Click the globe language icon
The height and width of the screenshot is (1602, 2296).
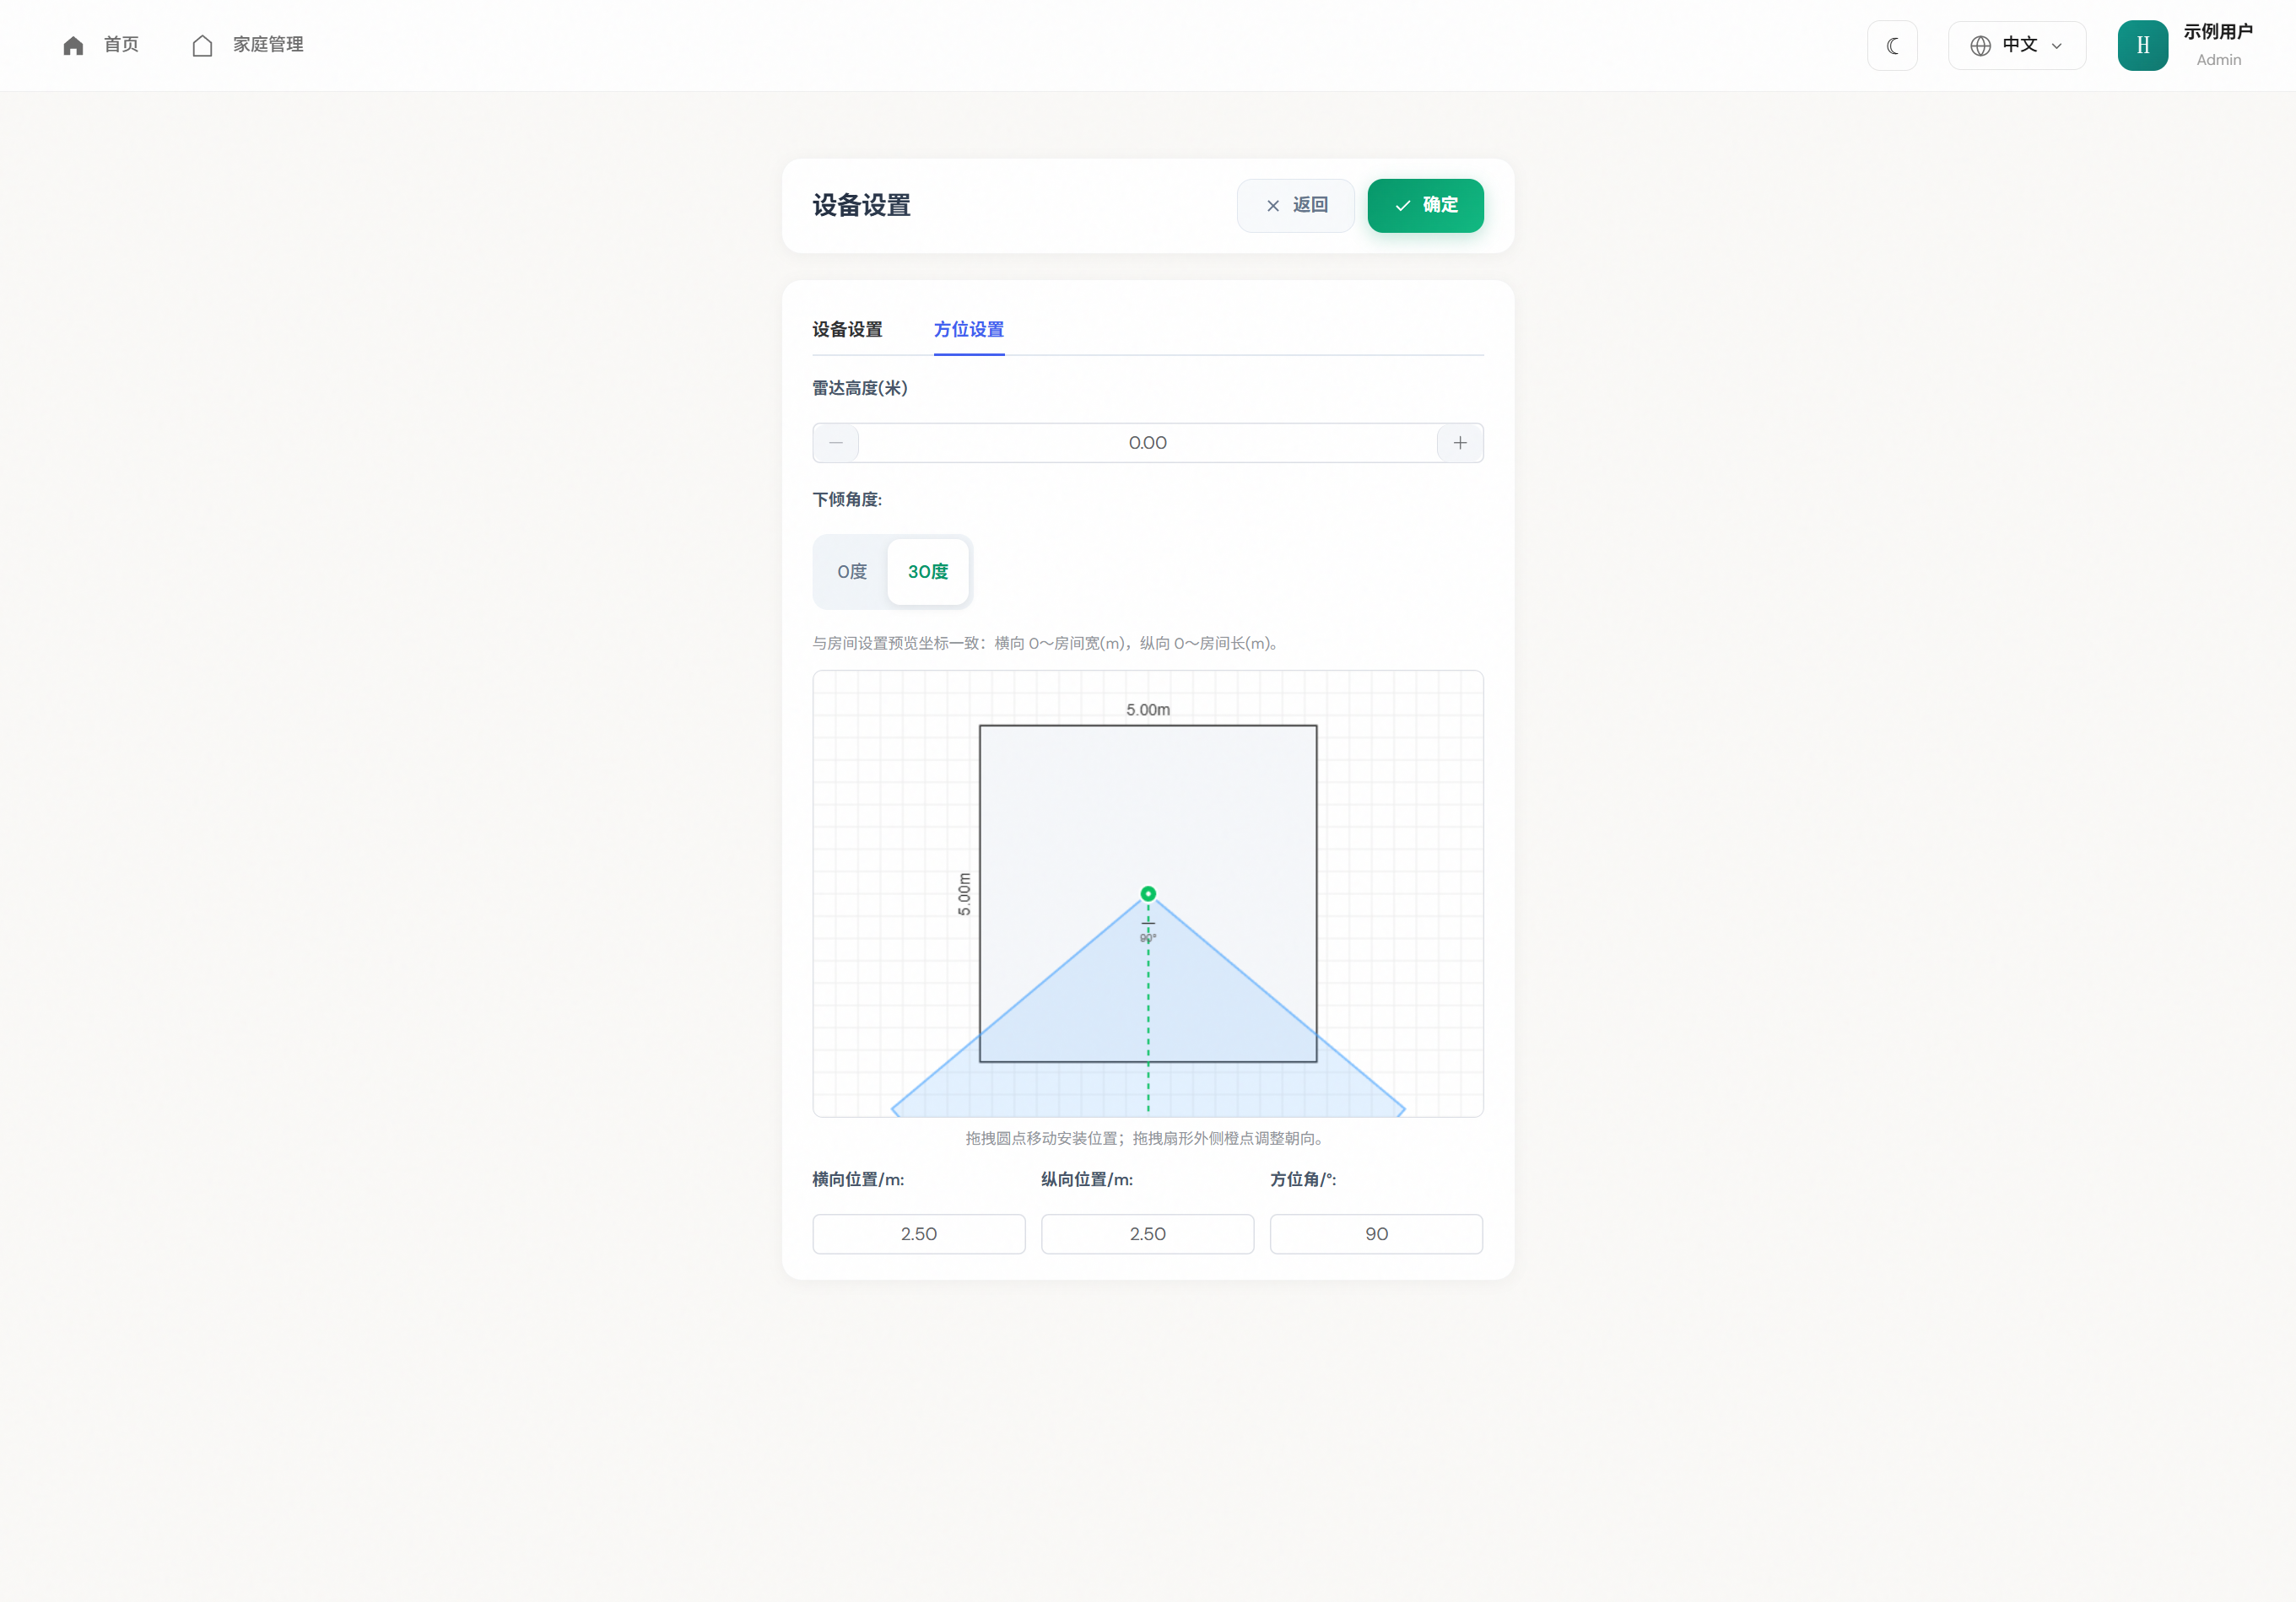[x=1980, y=46]
